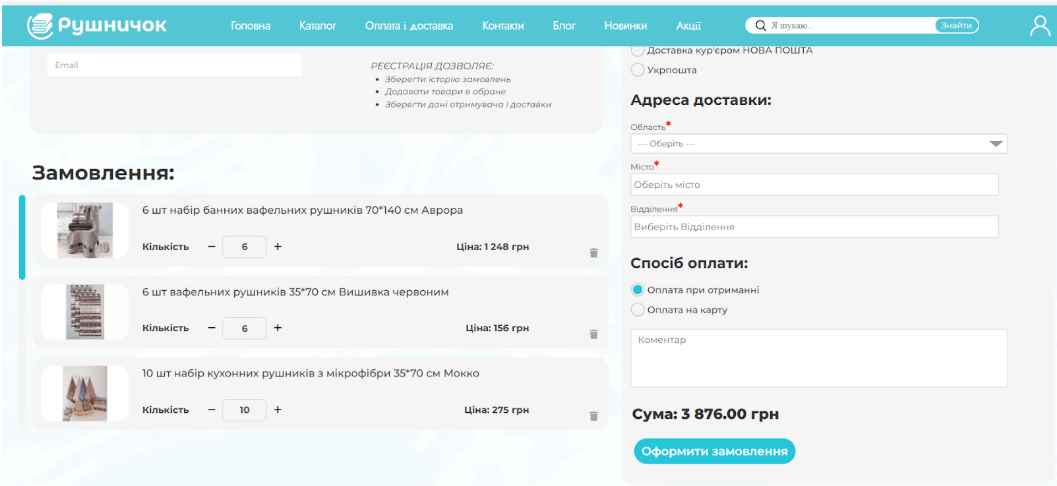Delete the Аврора towel set via trash icon
This screenshot has height=486, width=1057.
point(593,253)
